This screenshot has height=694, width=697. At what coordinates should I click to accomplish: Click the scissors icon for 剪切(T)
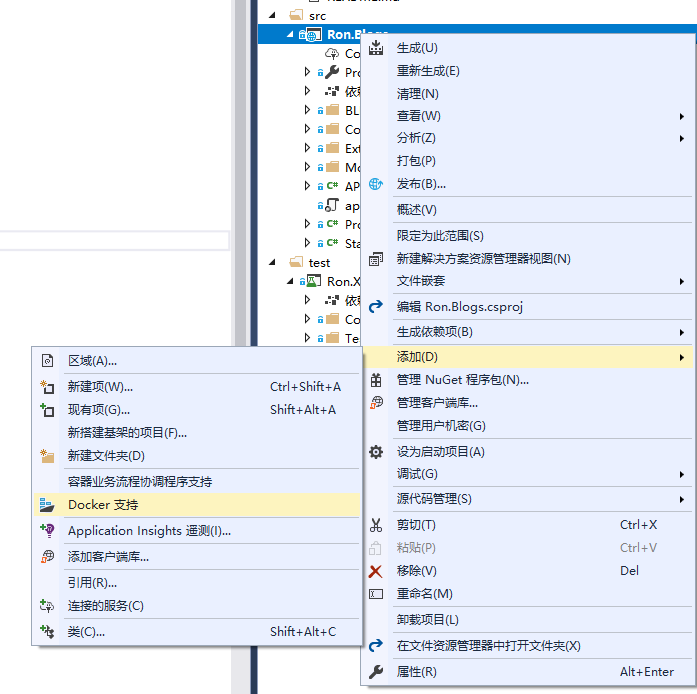pyautogui.click(x=376, y=525)
